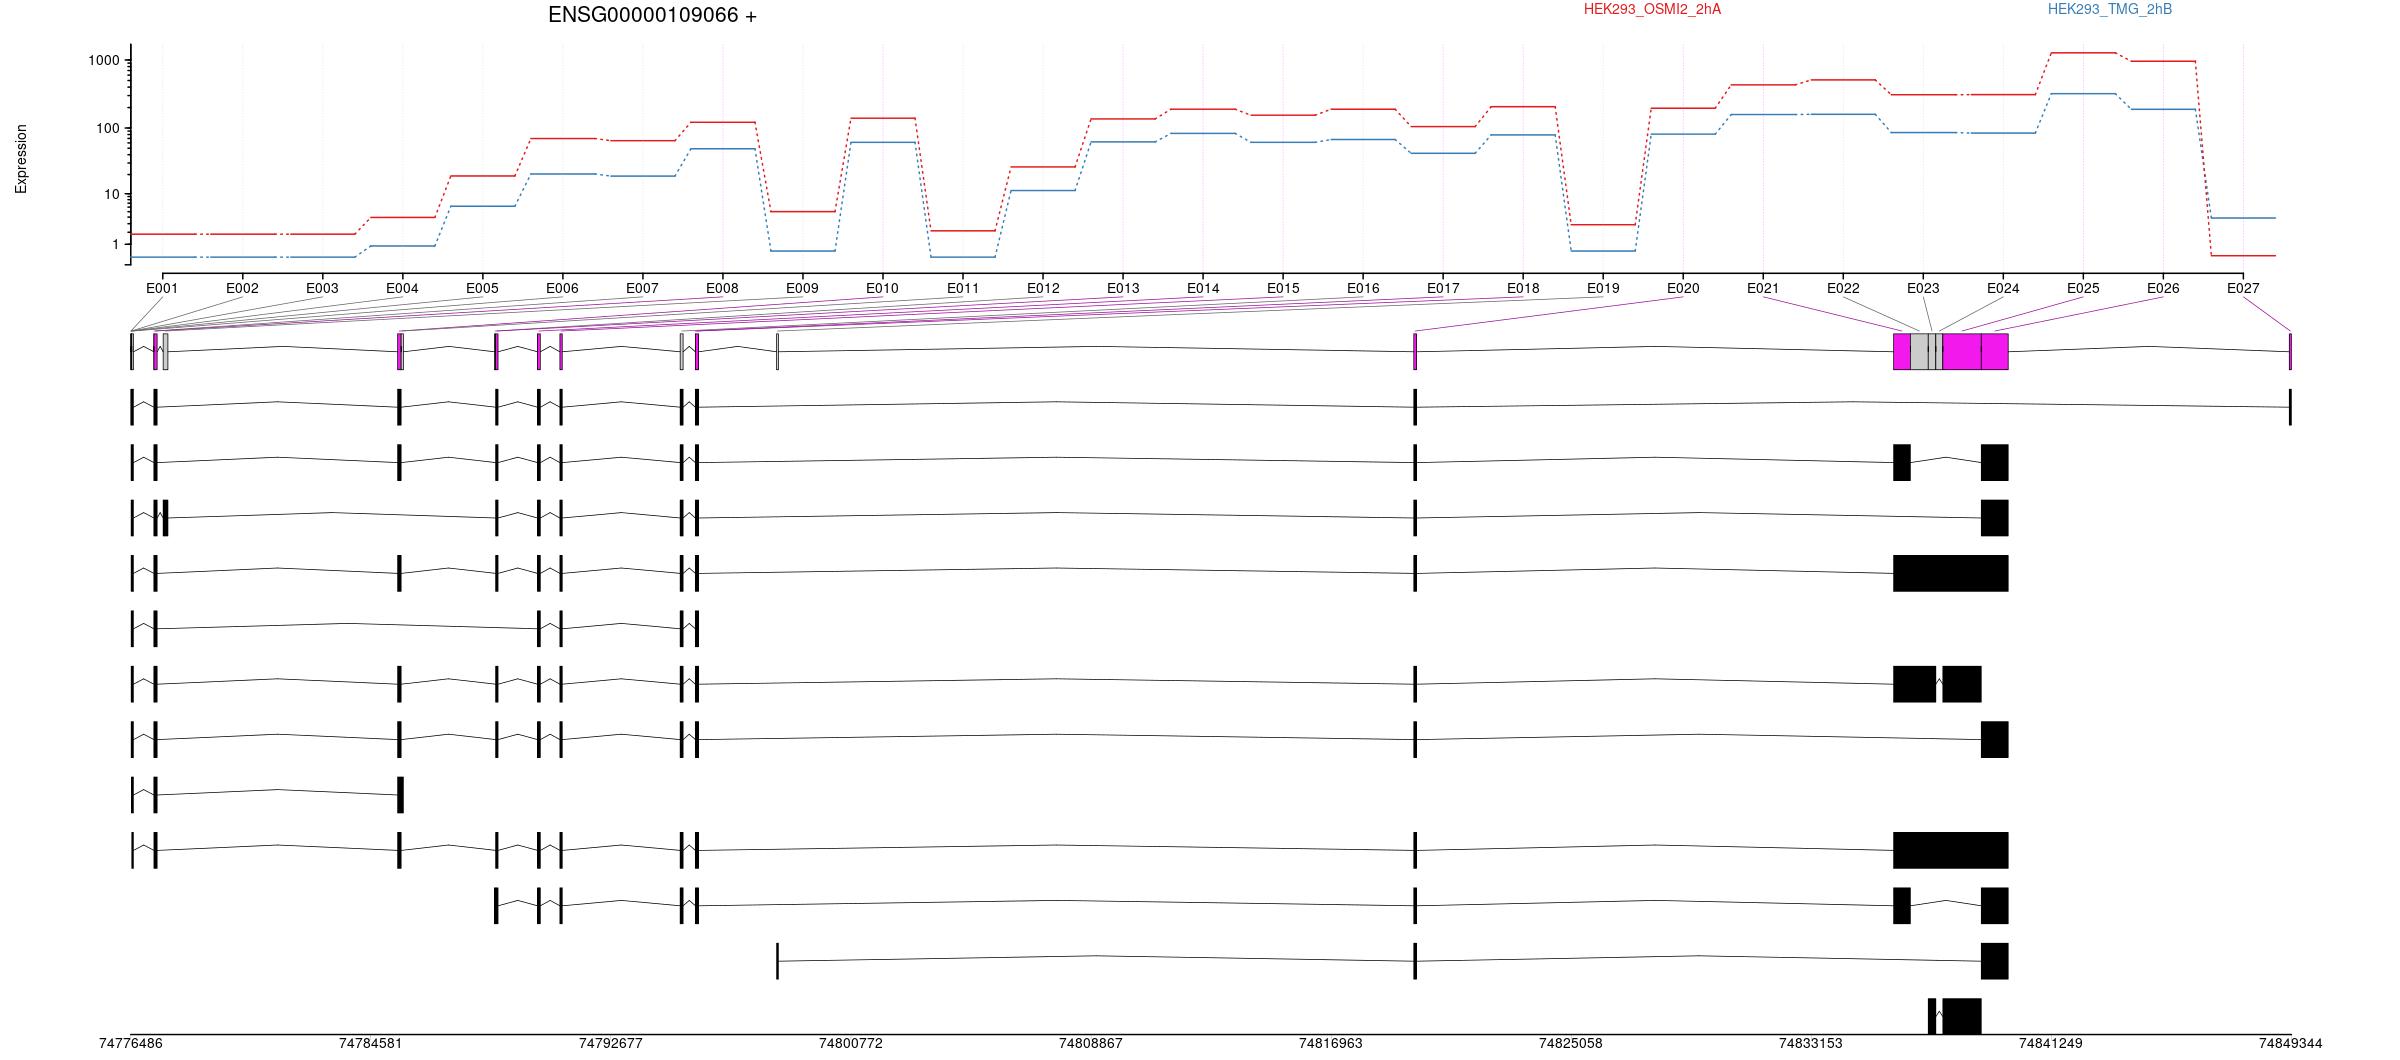The width and height of the screenshot is (2400, 1060).
Task: Click exon label E003
Action: [322, 288]
